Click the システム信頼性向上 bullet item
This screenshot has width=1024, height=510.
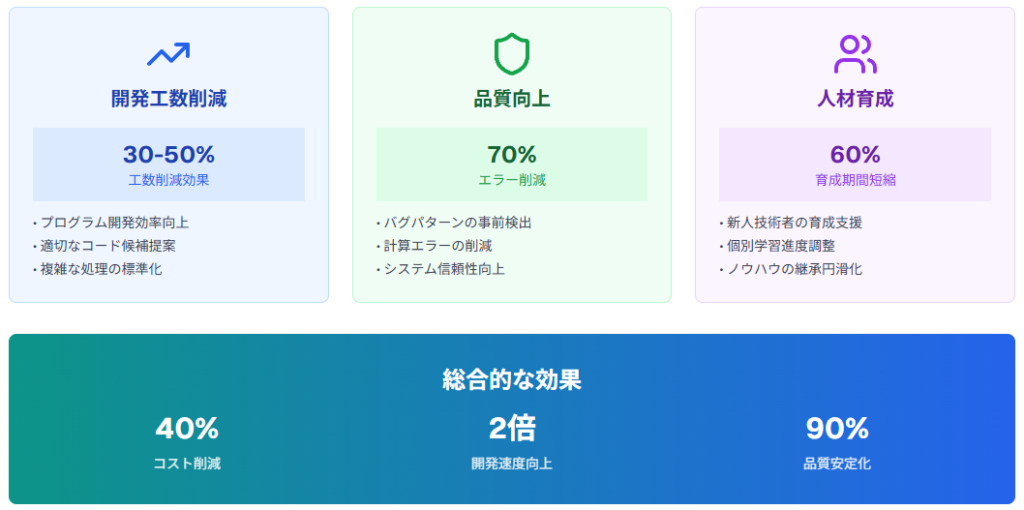(x=440, y=269)
